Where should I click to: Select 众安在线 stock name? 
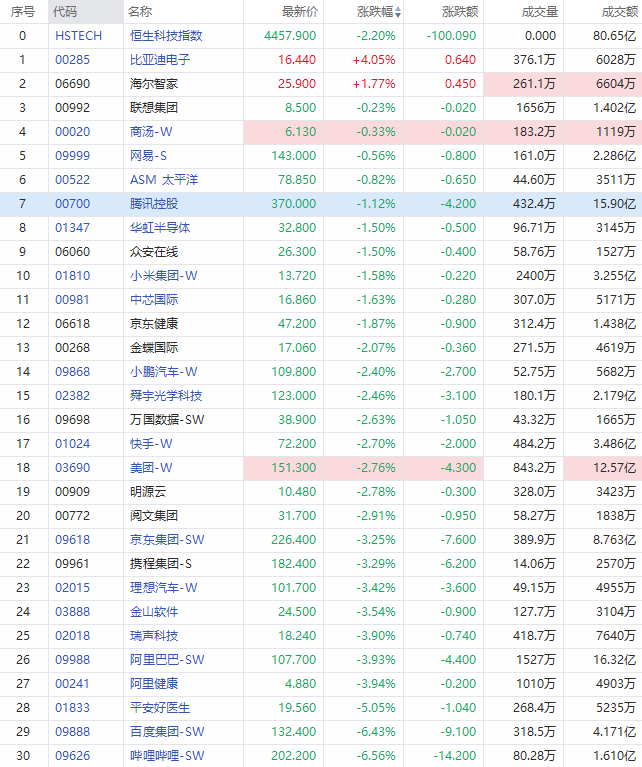click(x=154, y=251)
